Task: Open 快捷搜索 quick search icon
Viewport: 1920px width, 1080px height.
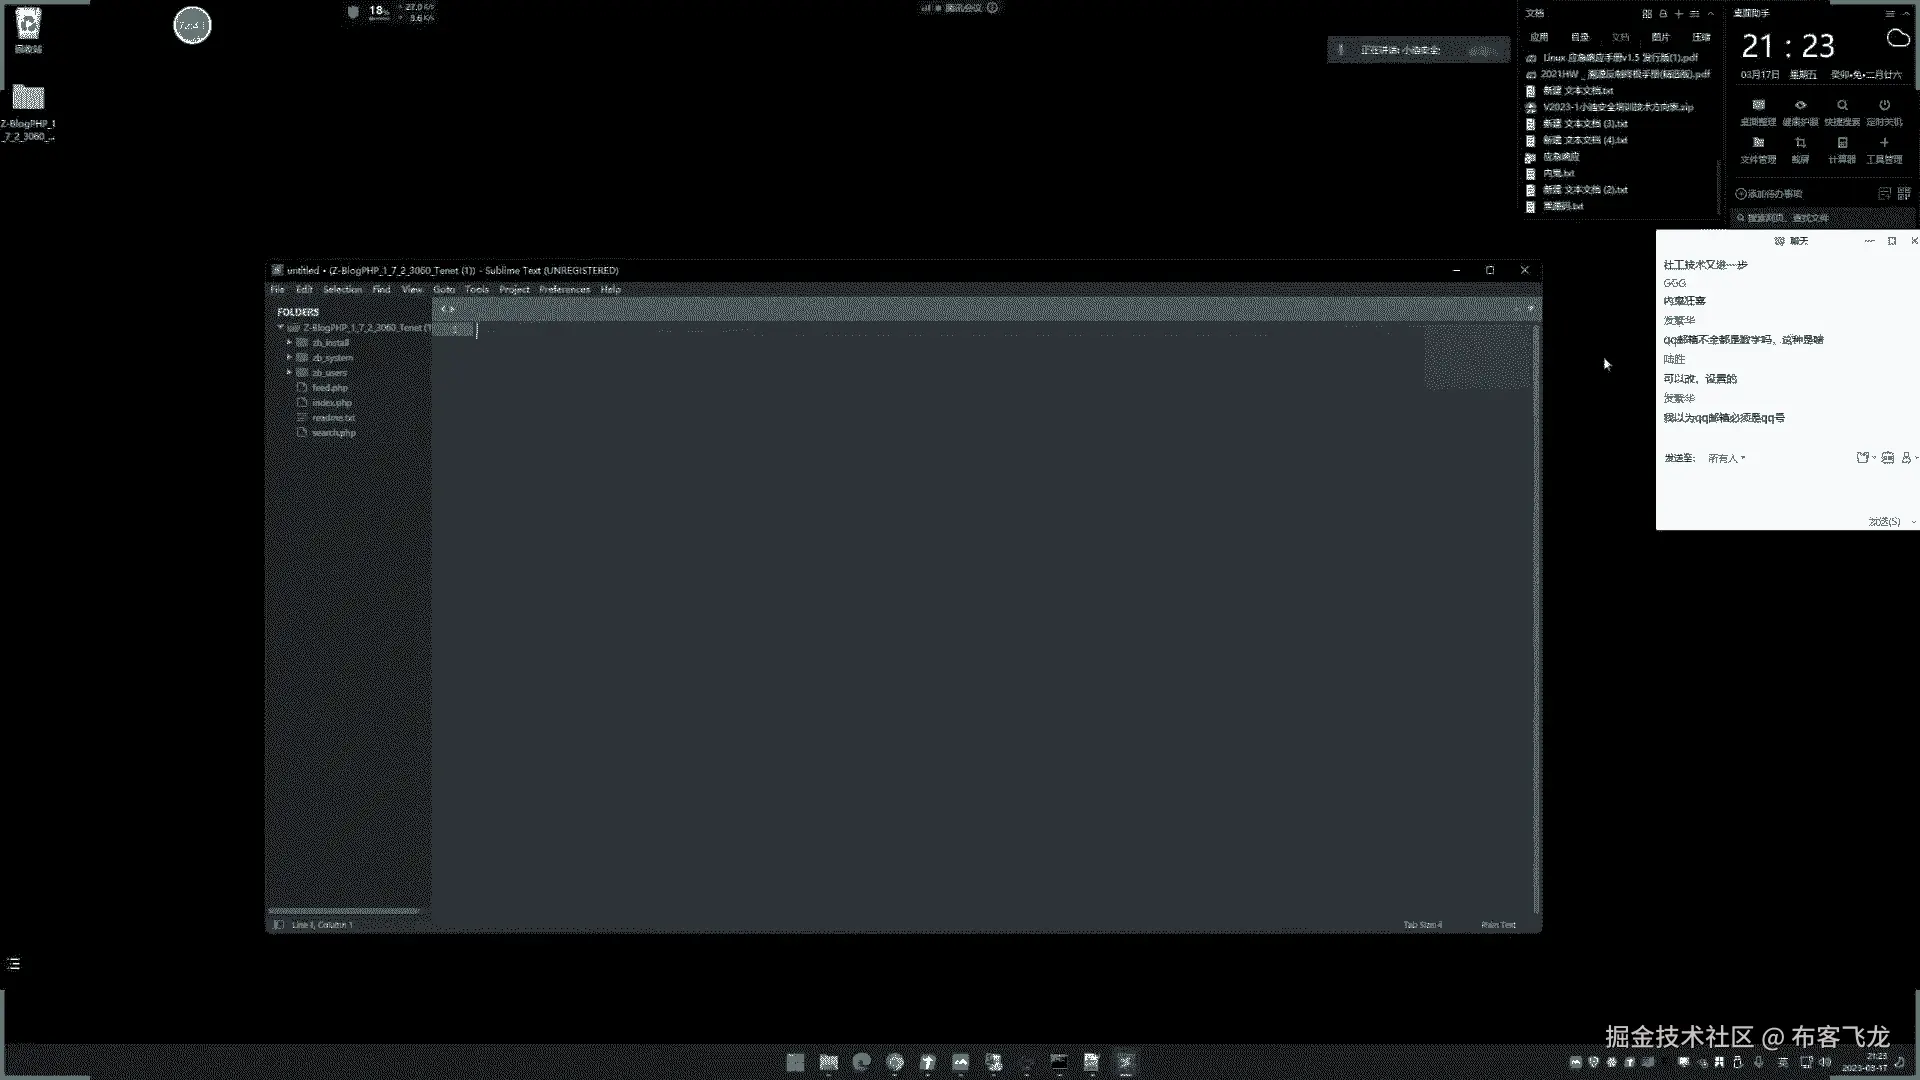Action: click(1842, 106)
